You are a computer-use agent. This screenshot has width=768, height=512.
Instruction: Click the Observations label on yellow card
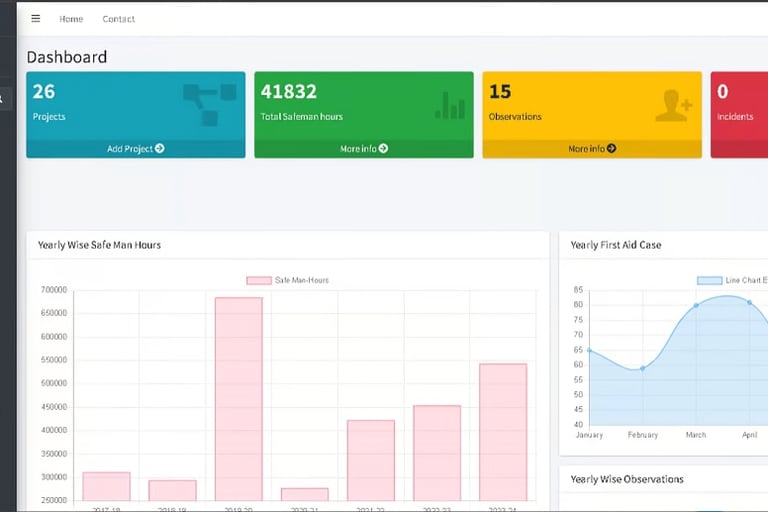tap(515, 117)
